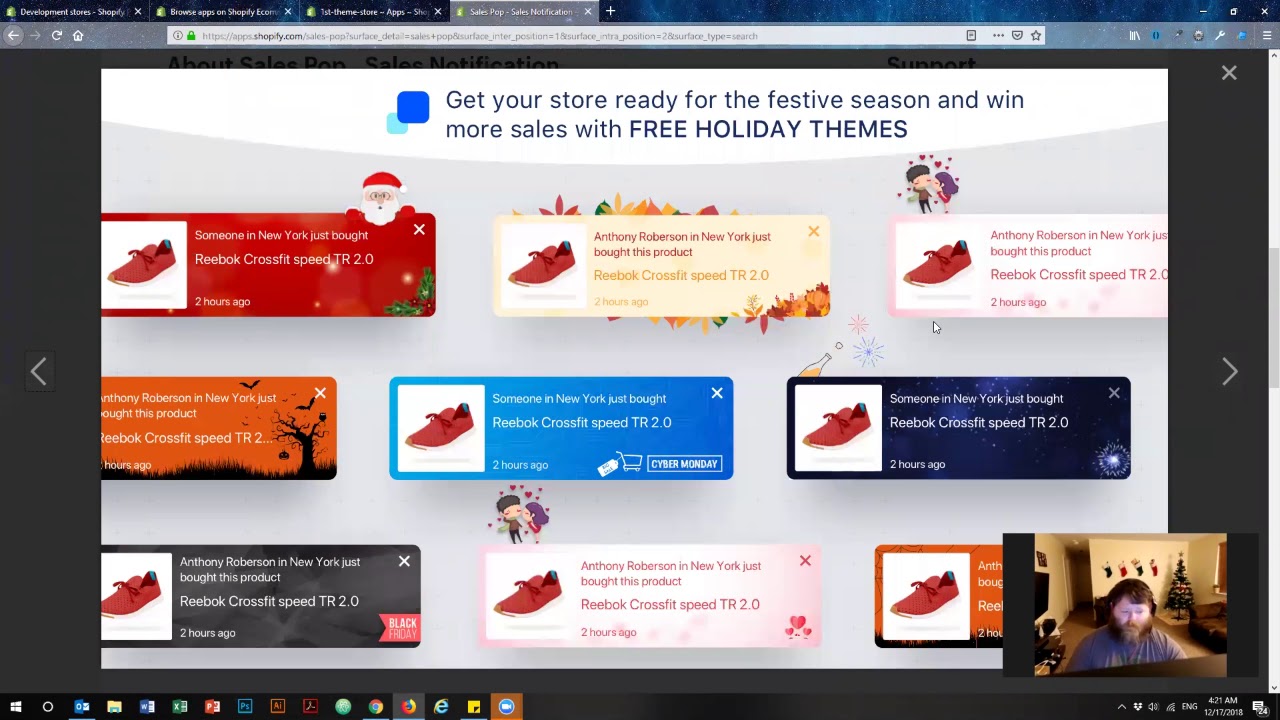1280x720 pixels.
Task: Open a new browser tab
Action: (610, 12)
